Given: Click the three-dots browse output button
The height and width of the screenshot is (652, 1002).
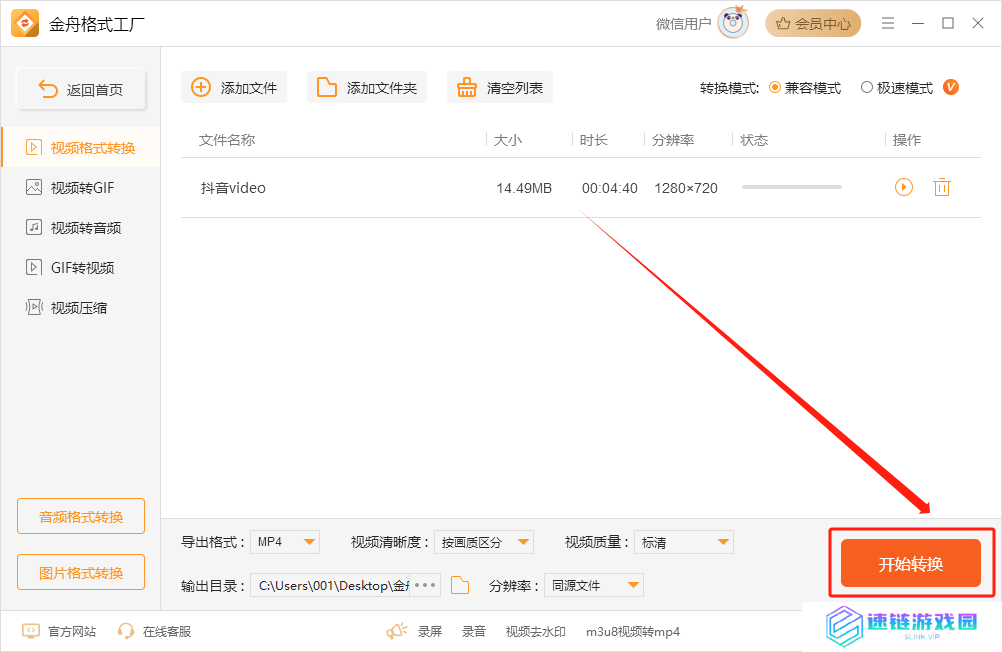Looking at the screenshot, I should [425, 585].
